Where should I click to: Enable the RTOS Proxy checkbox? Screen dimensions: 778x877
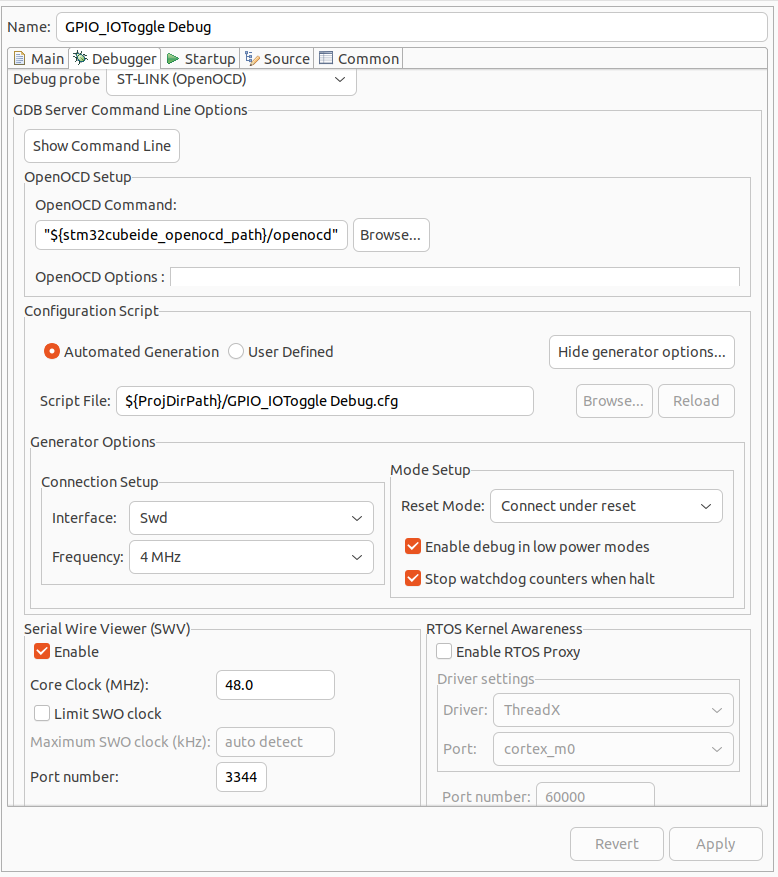point(444,652)
